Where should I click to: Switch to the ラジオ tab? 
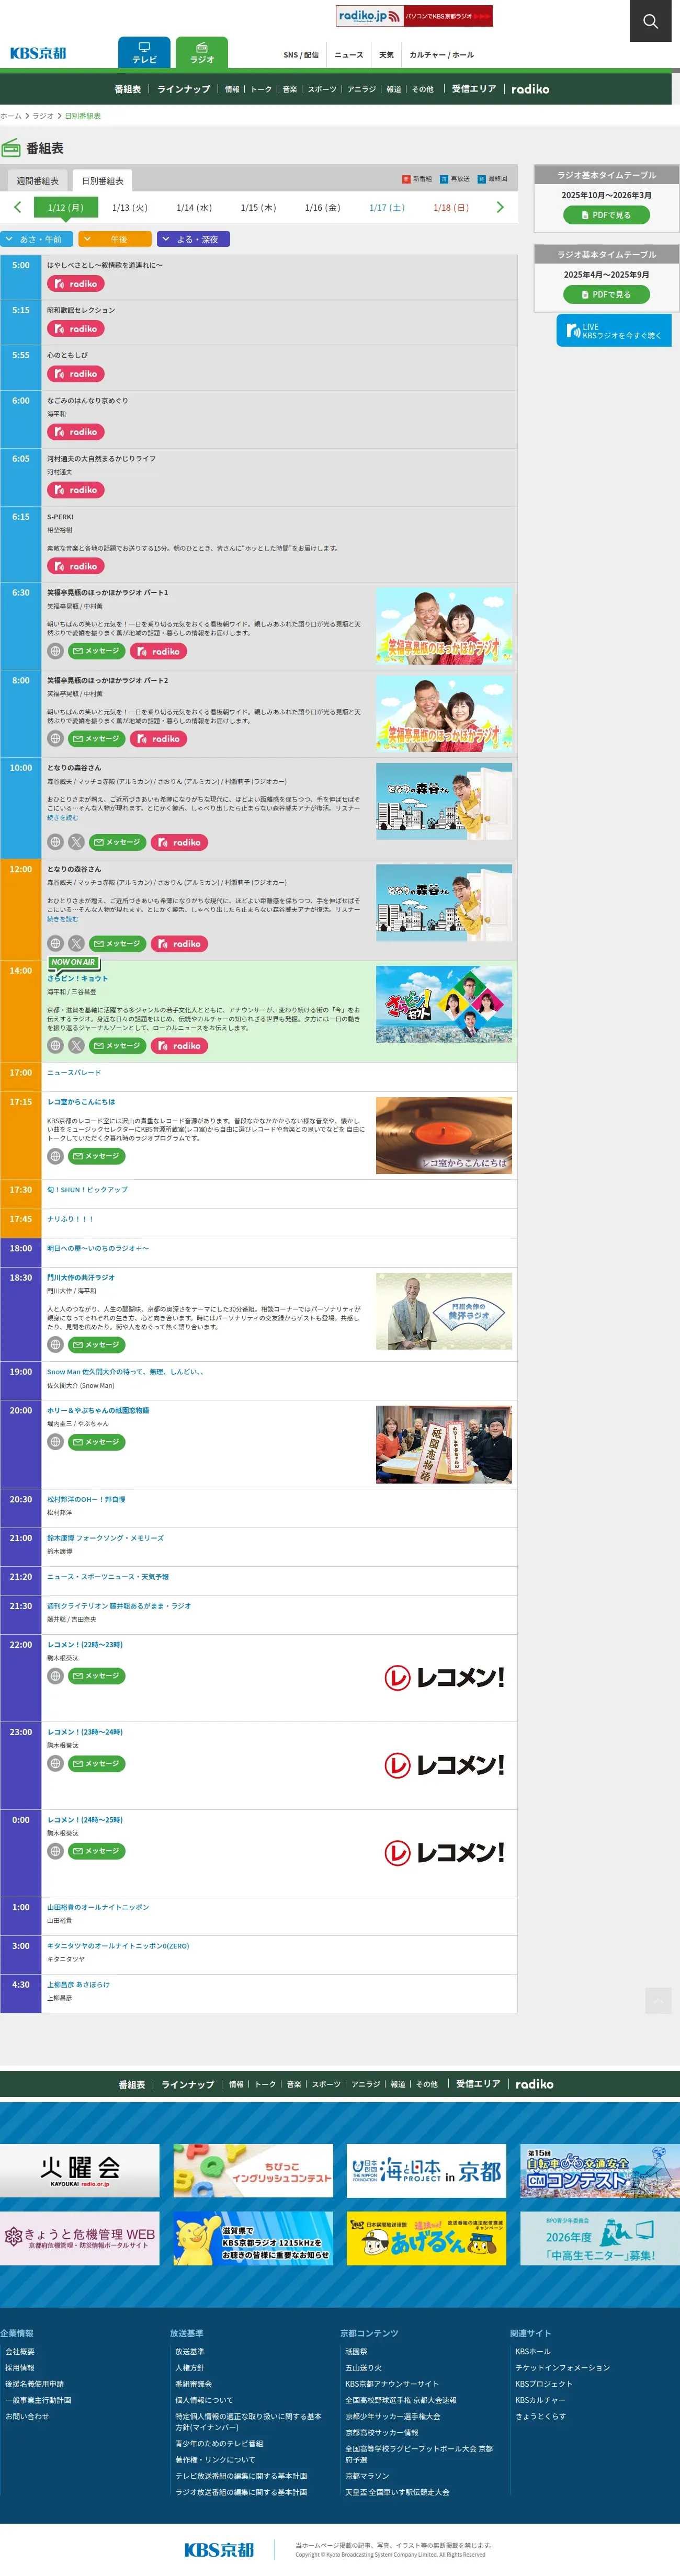tap(202, 53)
